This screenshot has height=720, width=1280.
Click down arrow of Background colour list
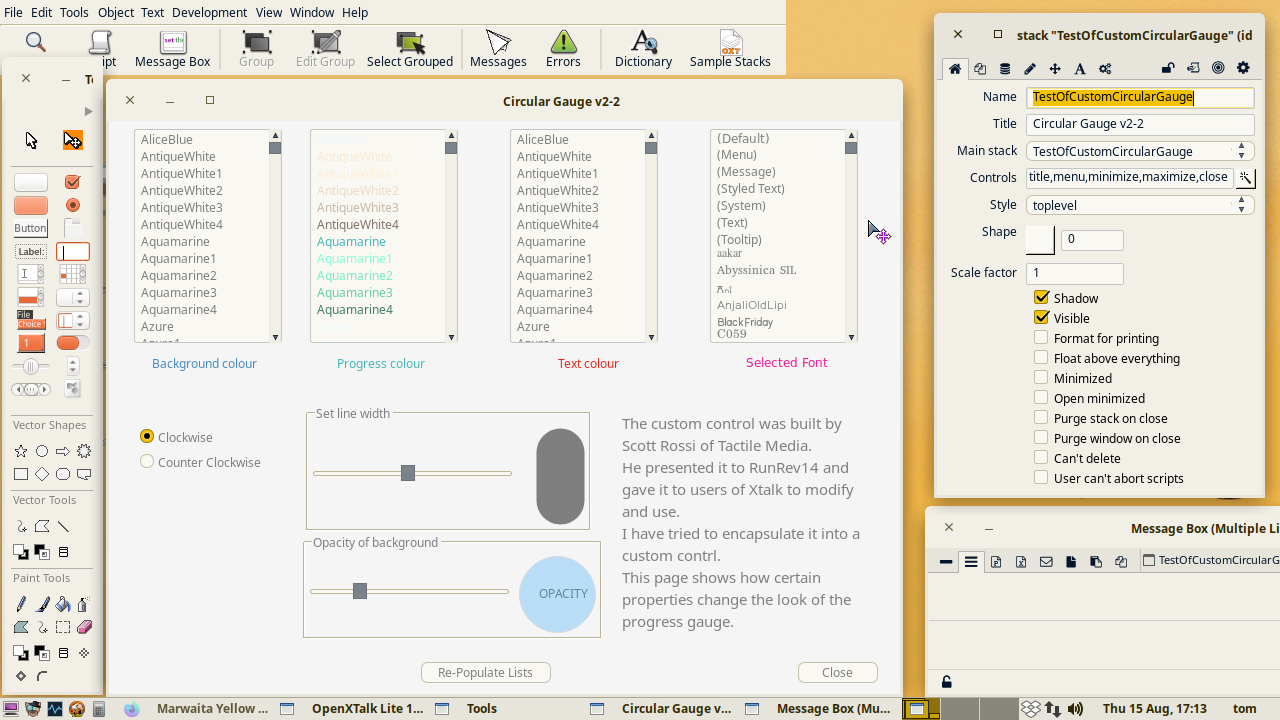[274, 338]
